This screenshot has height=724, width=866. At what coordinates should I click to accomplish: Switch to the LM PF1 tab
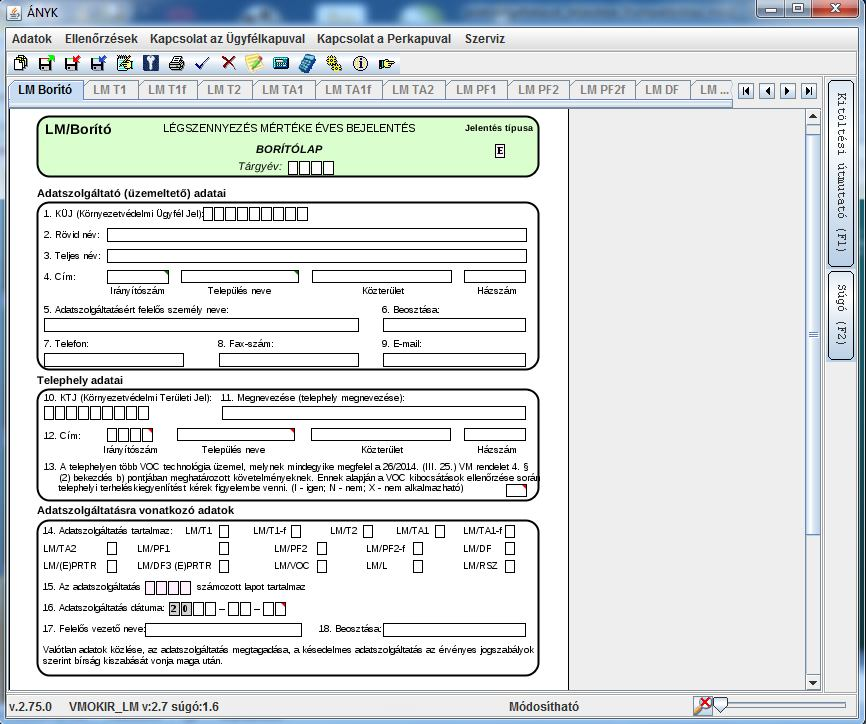click(476, 90)
